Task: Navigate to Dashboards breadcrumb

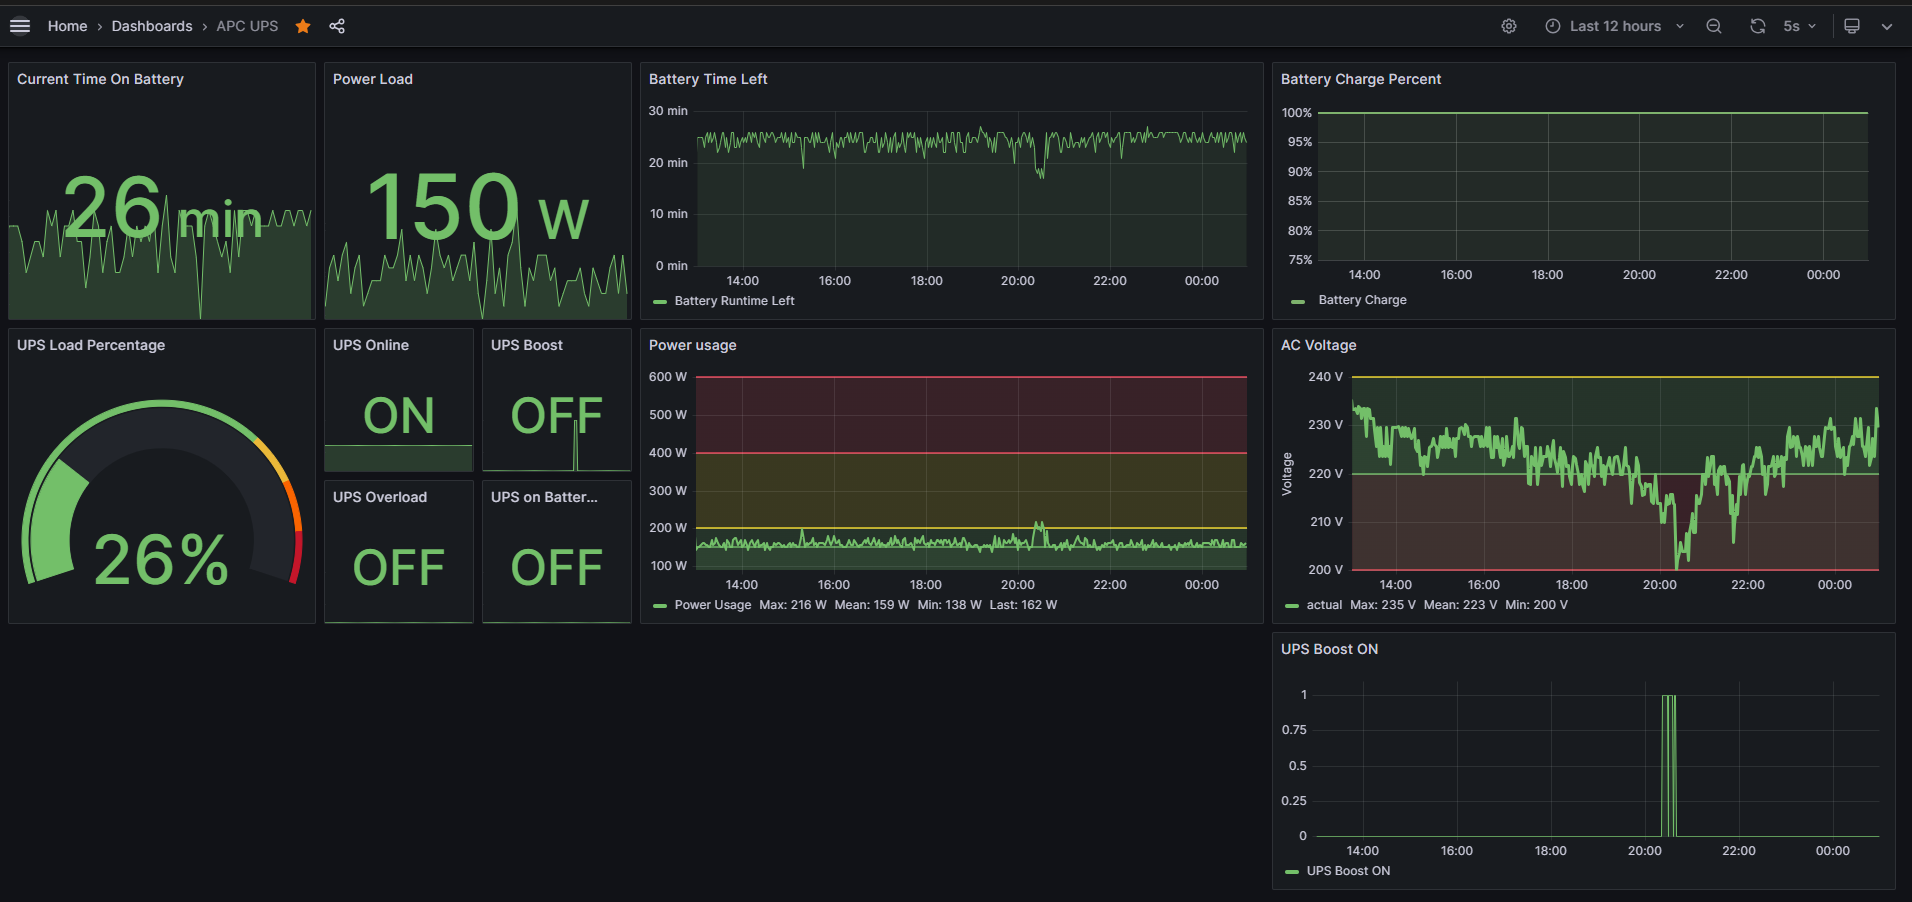Action: point(152,26)
